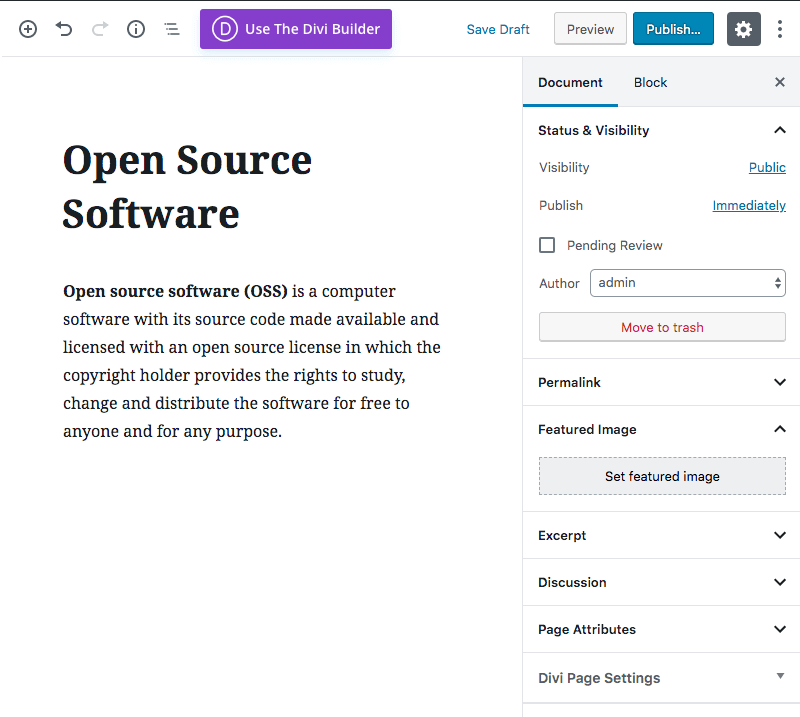The height and width of the screenshot is (717, 800).
Task: Click the Public visibility link
Action: 767,167
